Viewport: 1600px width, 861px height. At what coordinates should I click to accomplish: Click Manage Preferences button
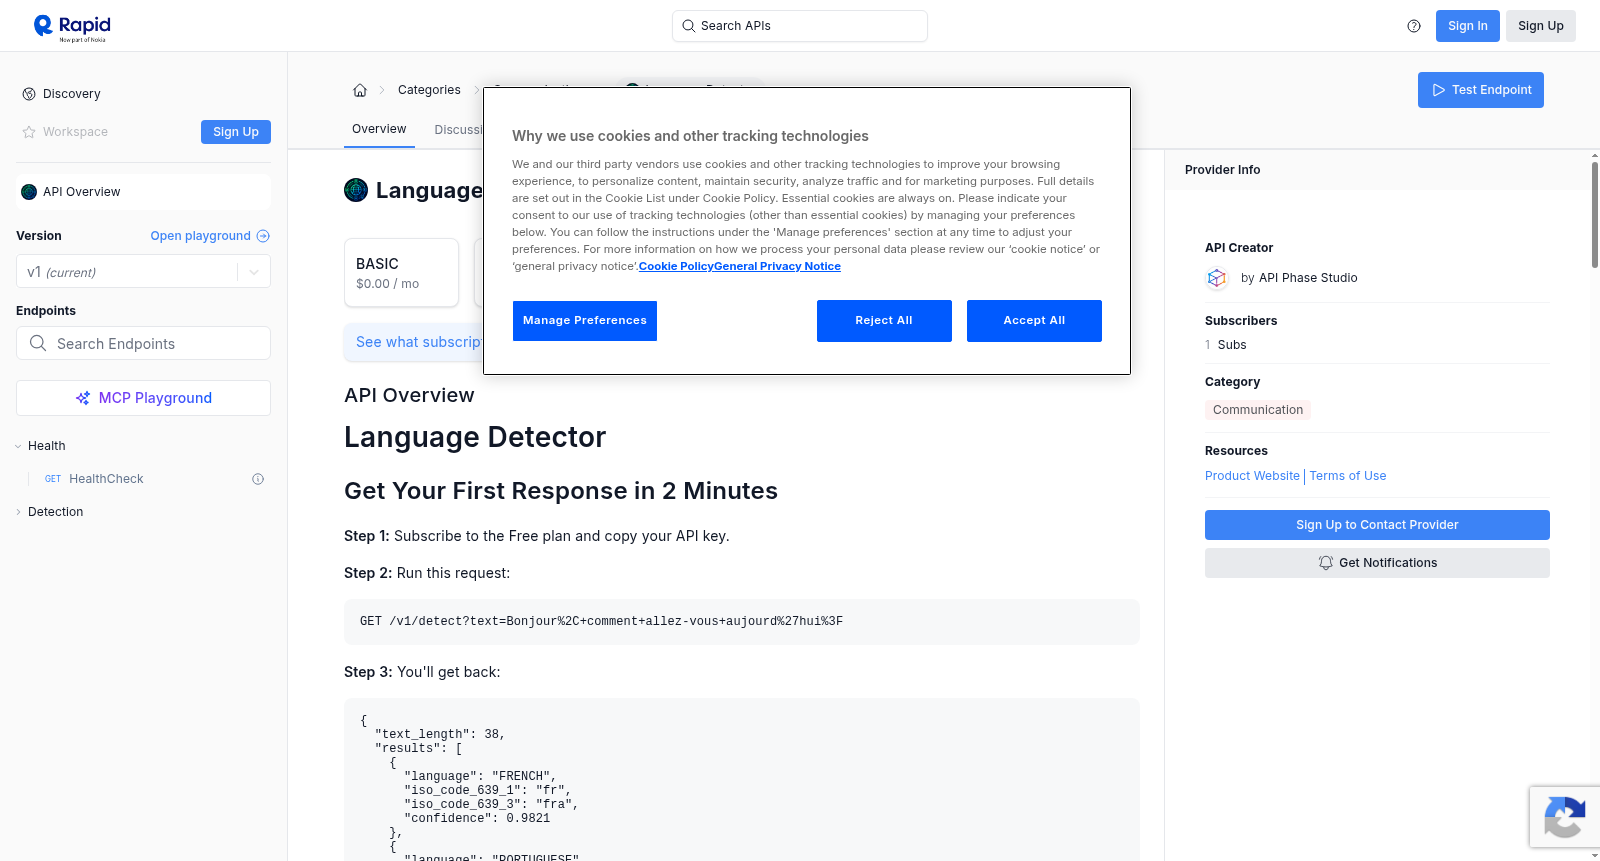(585, 321)
